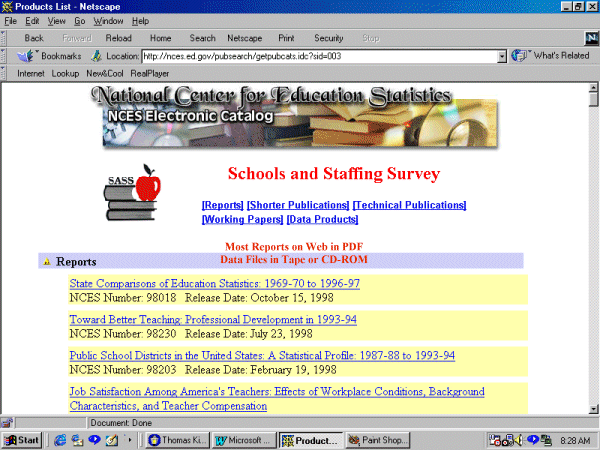Click the Netscape N logo icon

(x=590, y=38)
